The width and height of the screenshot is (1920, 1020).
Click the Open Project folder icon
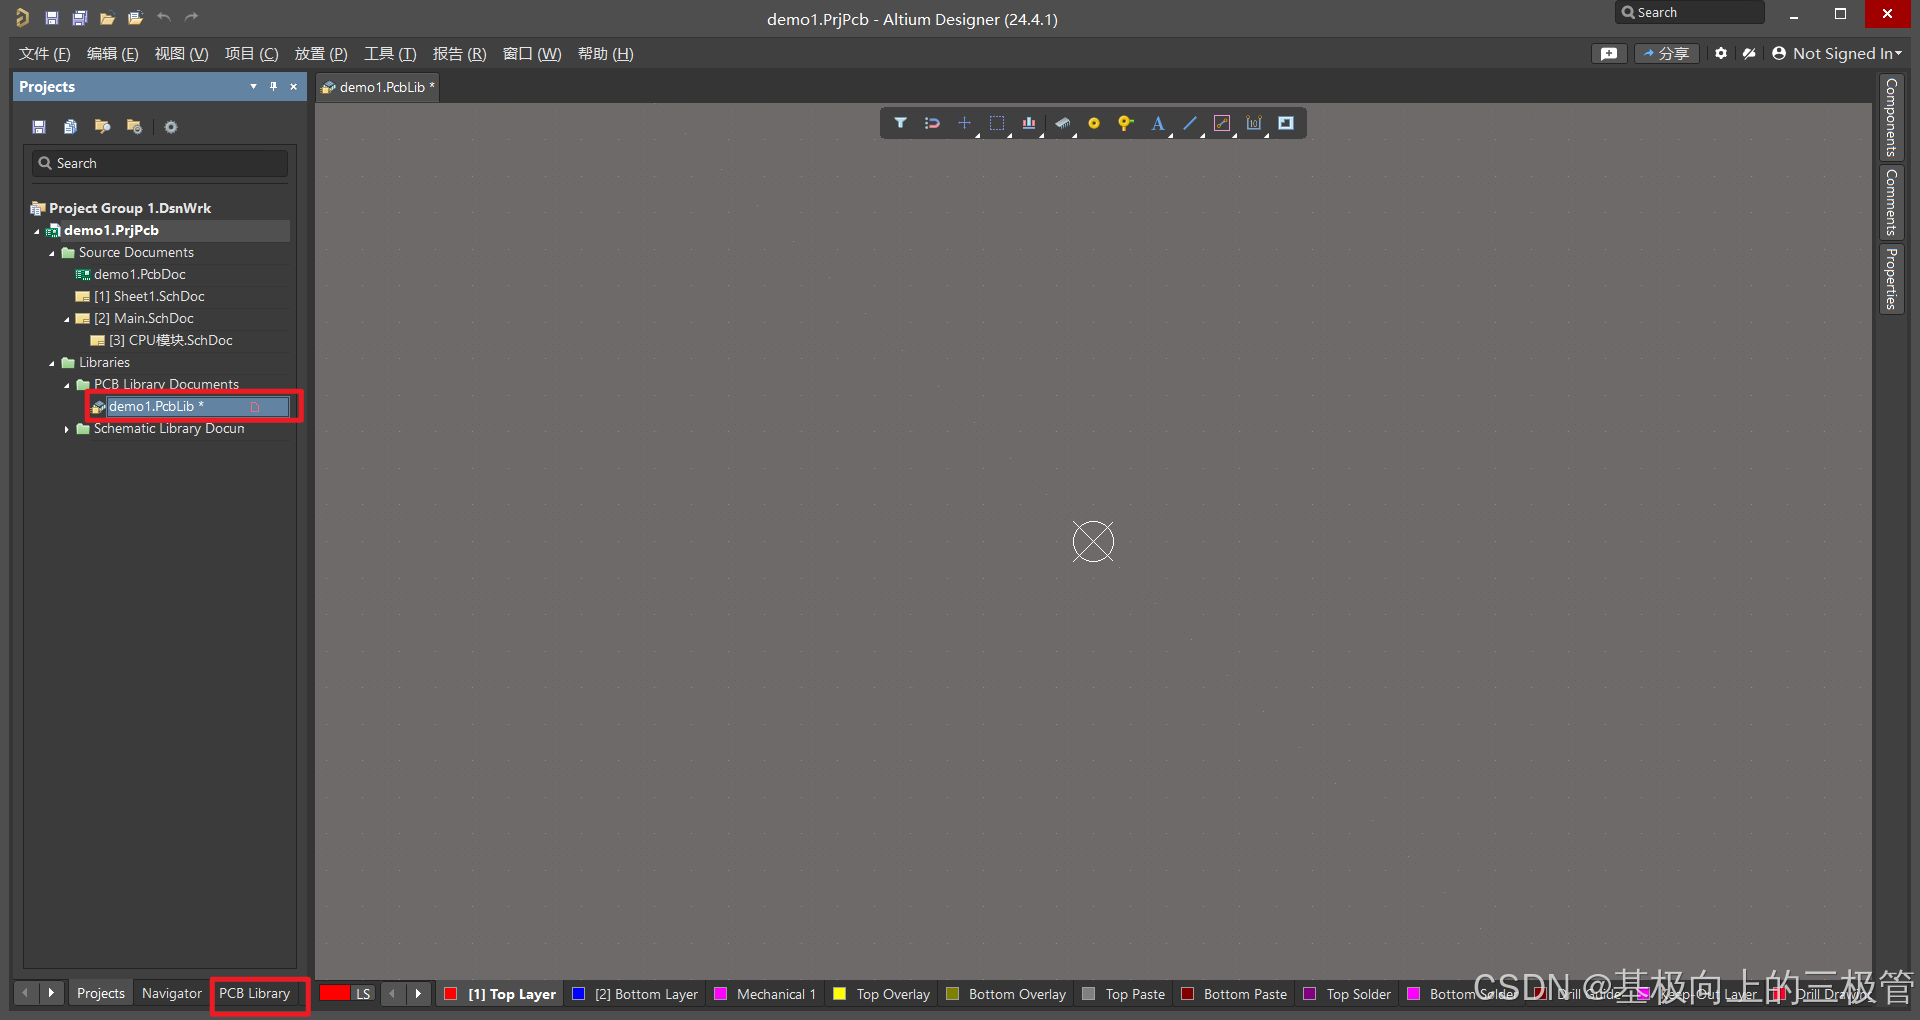coord(135,18)
